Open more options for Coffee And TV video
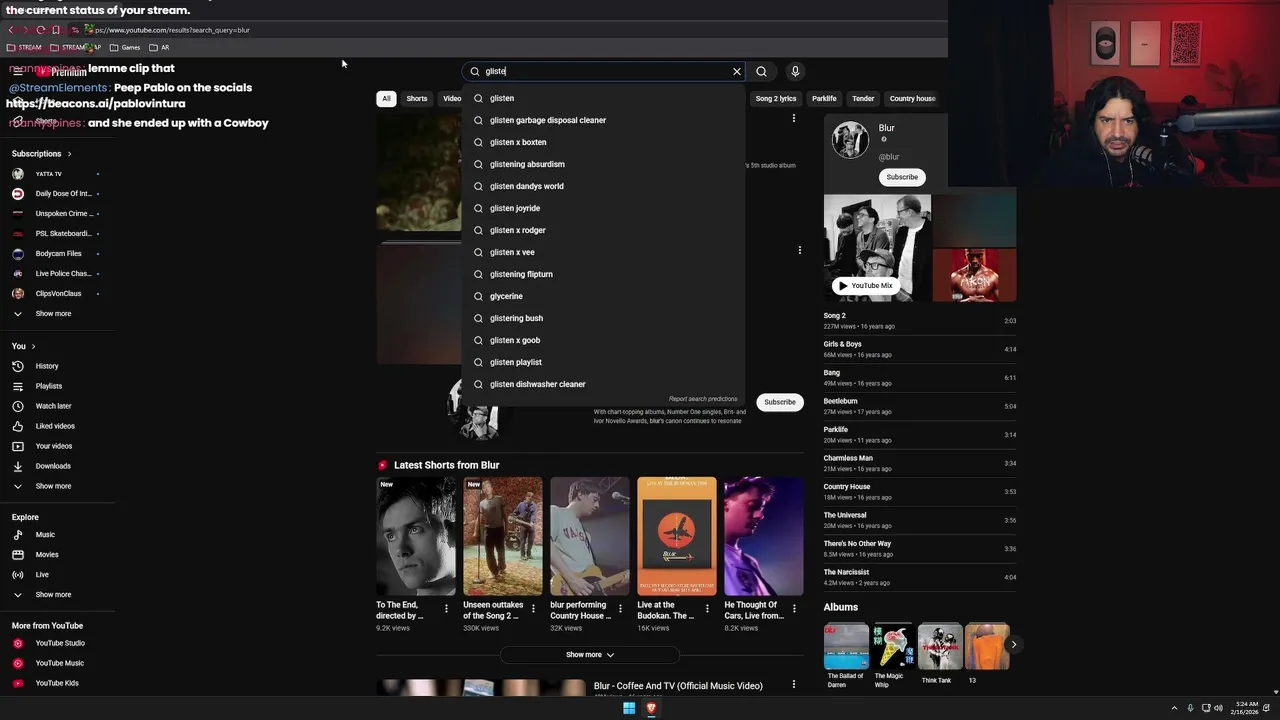Image resolution: width=1280 pixels, height=720 pixels. click(x=794, y=685)
